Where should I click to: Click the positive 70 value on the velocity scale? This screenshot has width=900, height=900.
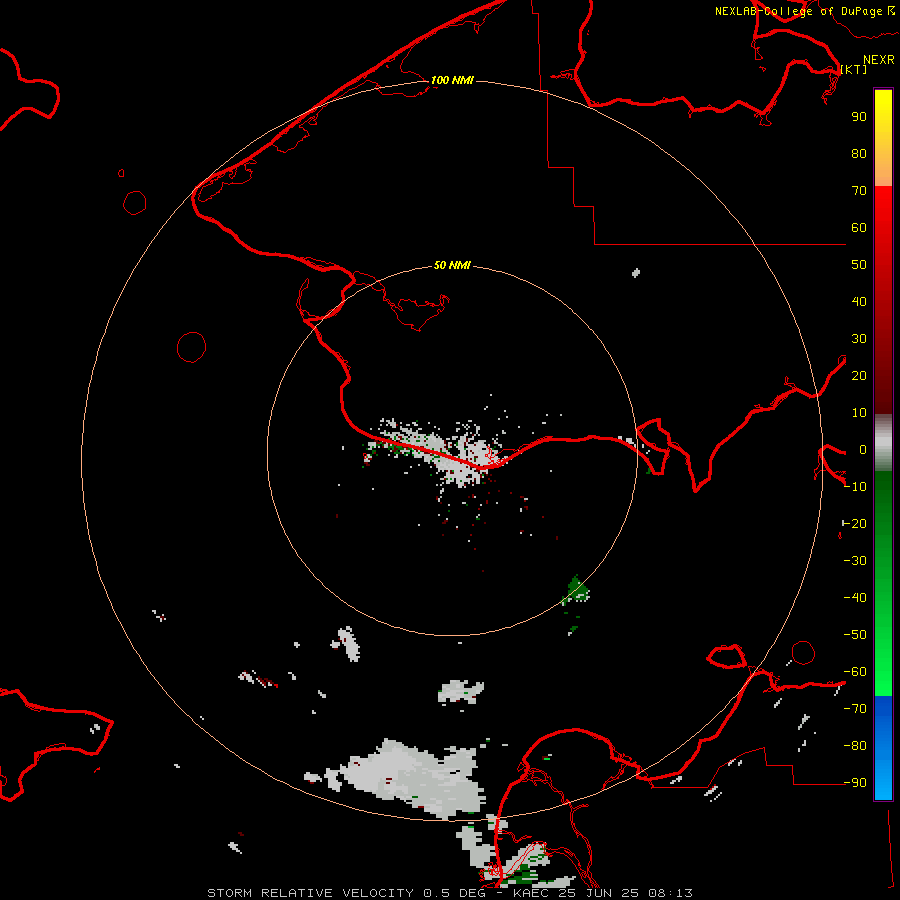[x=859, y=191]
